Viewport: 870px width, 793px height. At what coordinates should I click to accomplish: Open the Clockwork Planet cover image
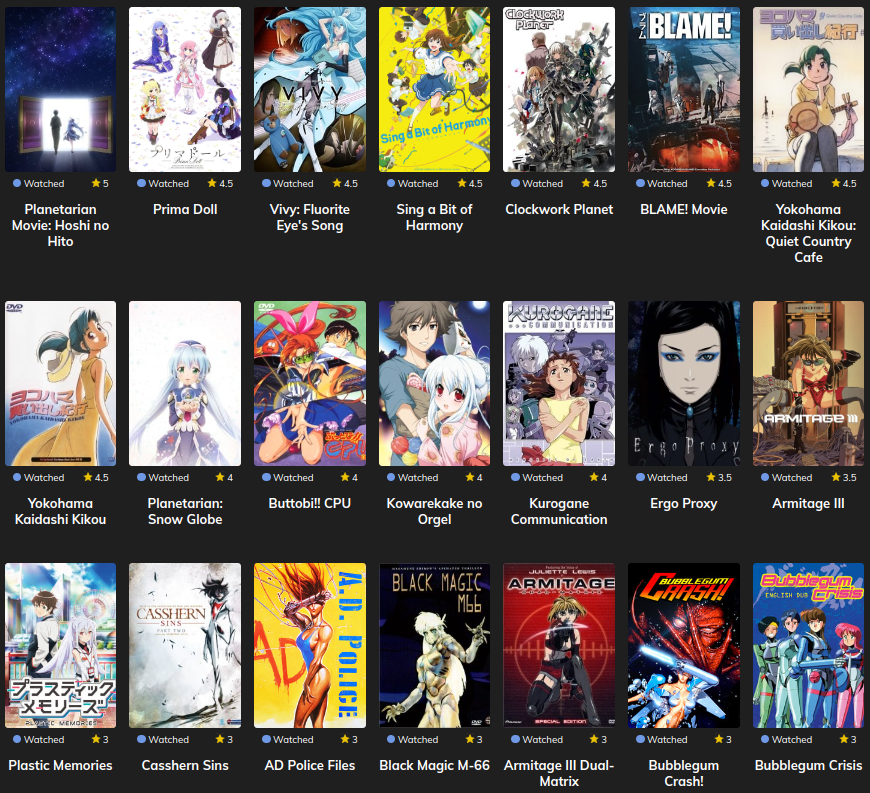(559, 89)
